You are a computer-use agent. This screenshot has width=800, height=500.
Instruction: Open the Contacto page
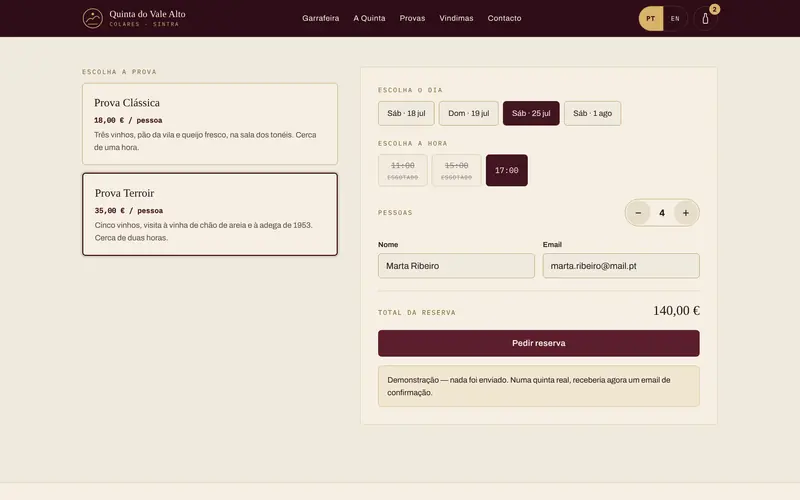504,18
